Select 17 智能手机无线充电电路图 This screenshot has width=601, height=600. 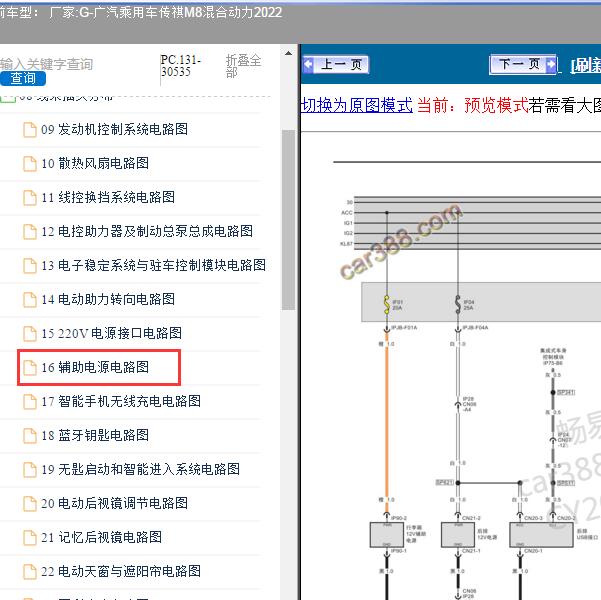[121, 401]
